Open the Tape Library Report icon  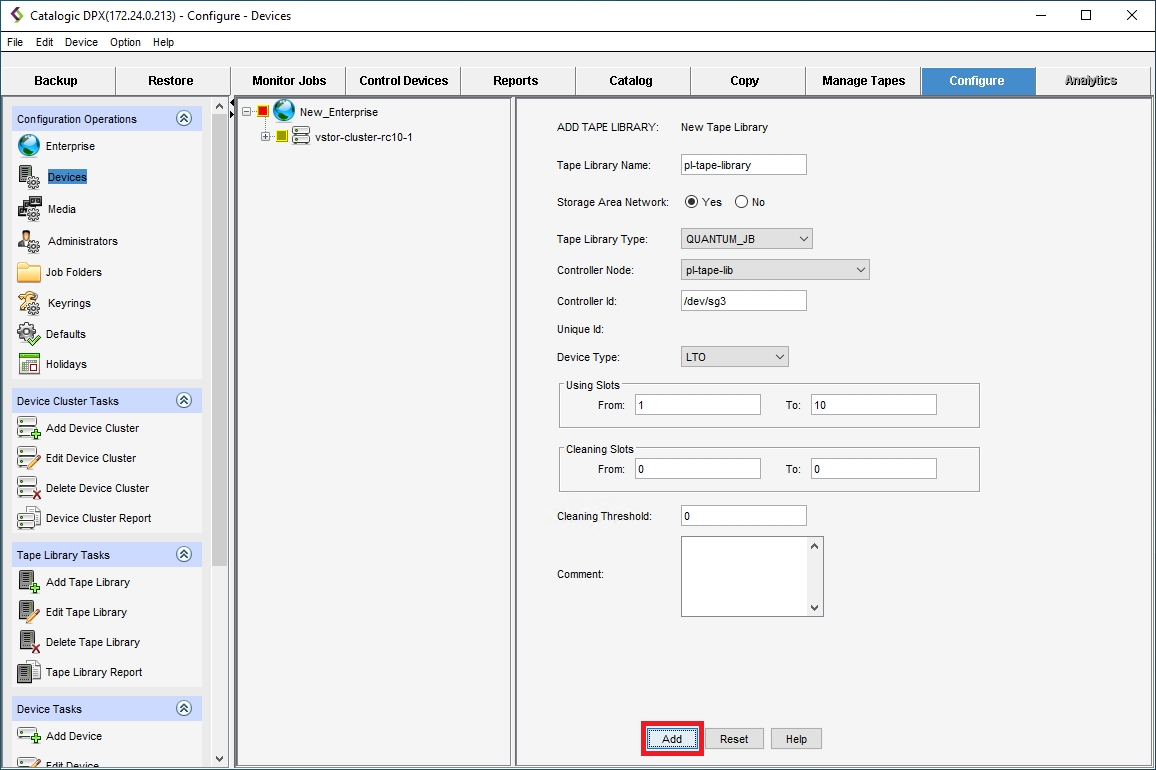pos(29,672)
